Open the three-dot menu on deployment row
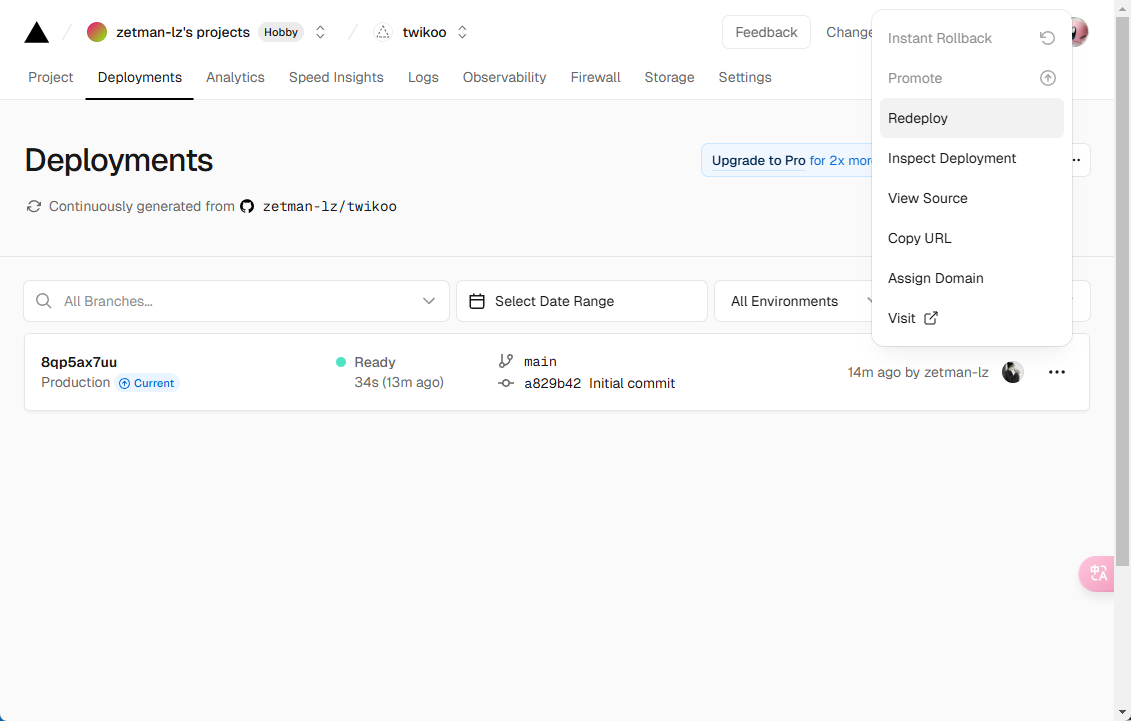1131x721 pixels. pyautogui.click(x=1057, y=372)
